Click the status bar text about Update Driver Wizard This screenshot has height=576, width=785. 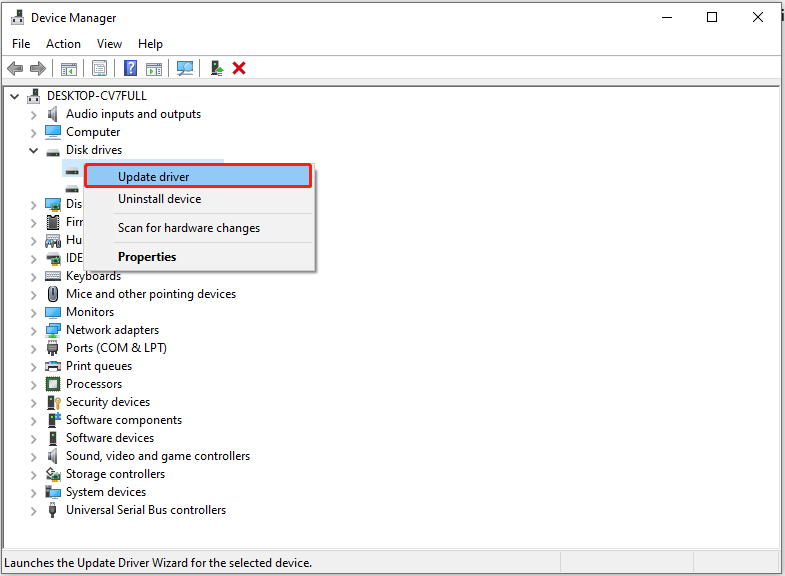(158, 563)
